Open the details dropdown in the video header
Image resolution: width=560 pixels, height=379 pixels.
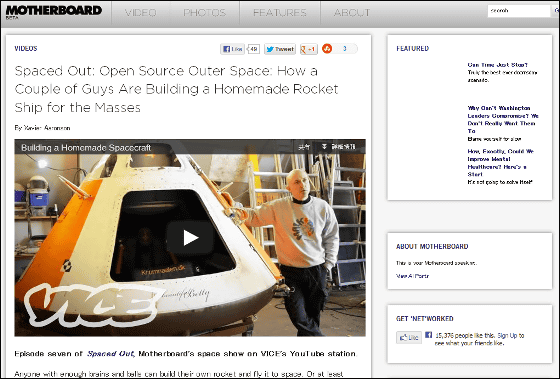(x=339, y=147)
